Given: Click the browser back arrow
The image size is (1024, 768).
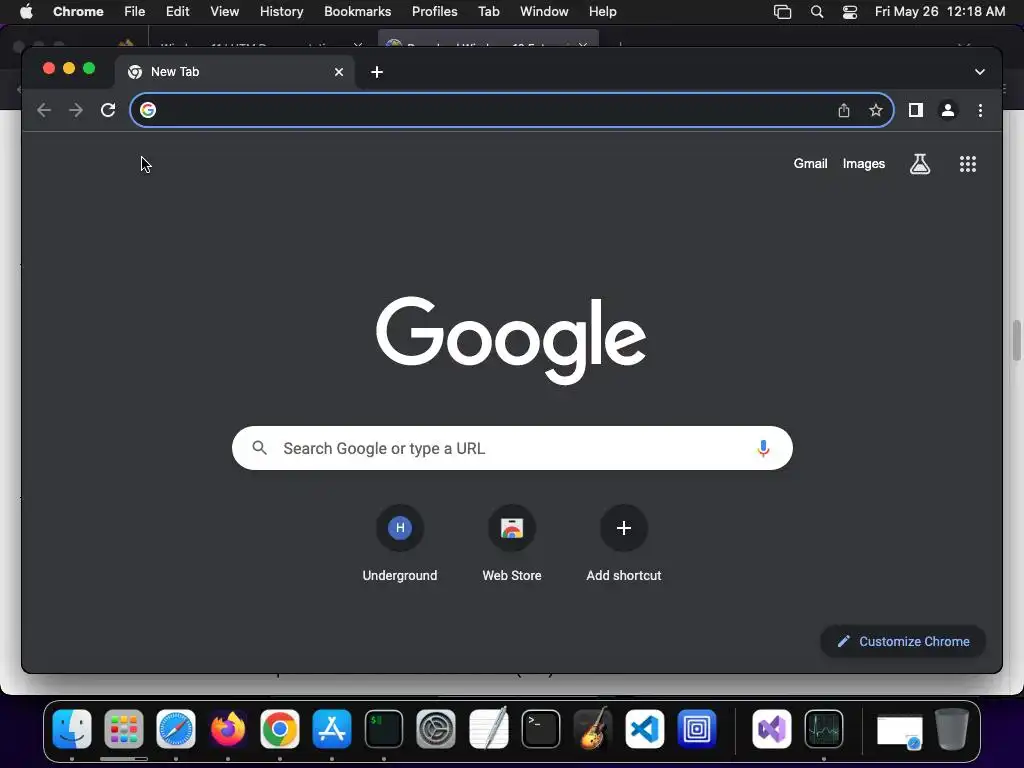Looking at the screenshot, I should pyautogui.click(x=44, y=110).
